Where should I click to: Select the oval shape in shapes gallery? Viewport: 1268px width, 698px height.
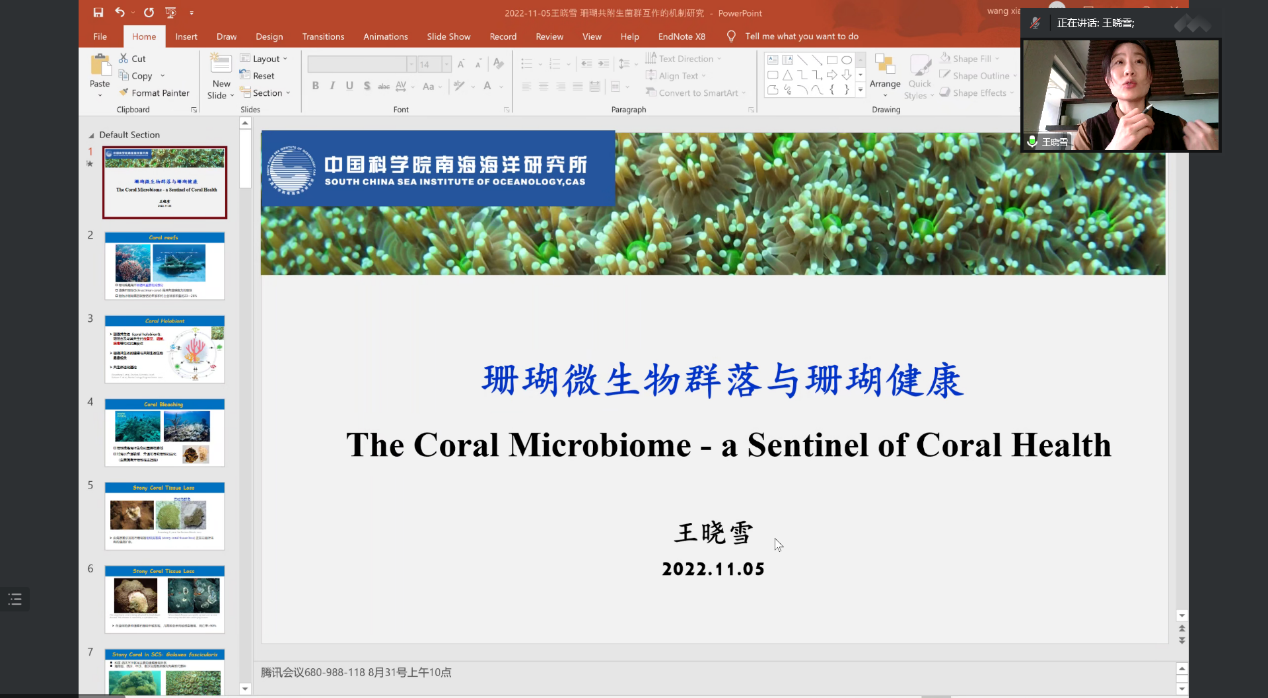point(846,60)
